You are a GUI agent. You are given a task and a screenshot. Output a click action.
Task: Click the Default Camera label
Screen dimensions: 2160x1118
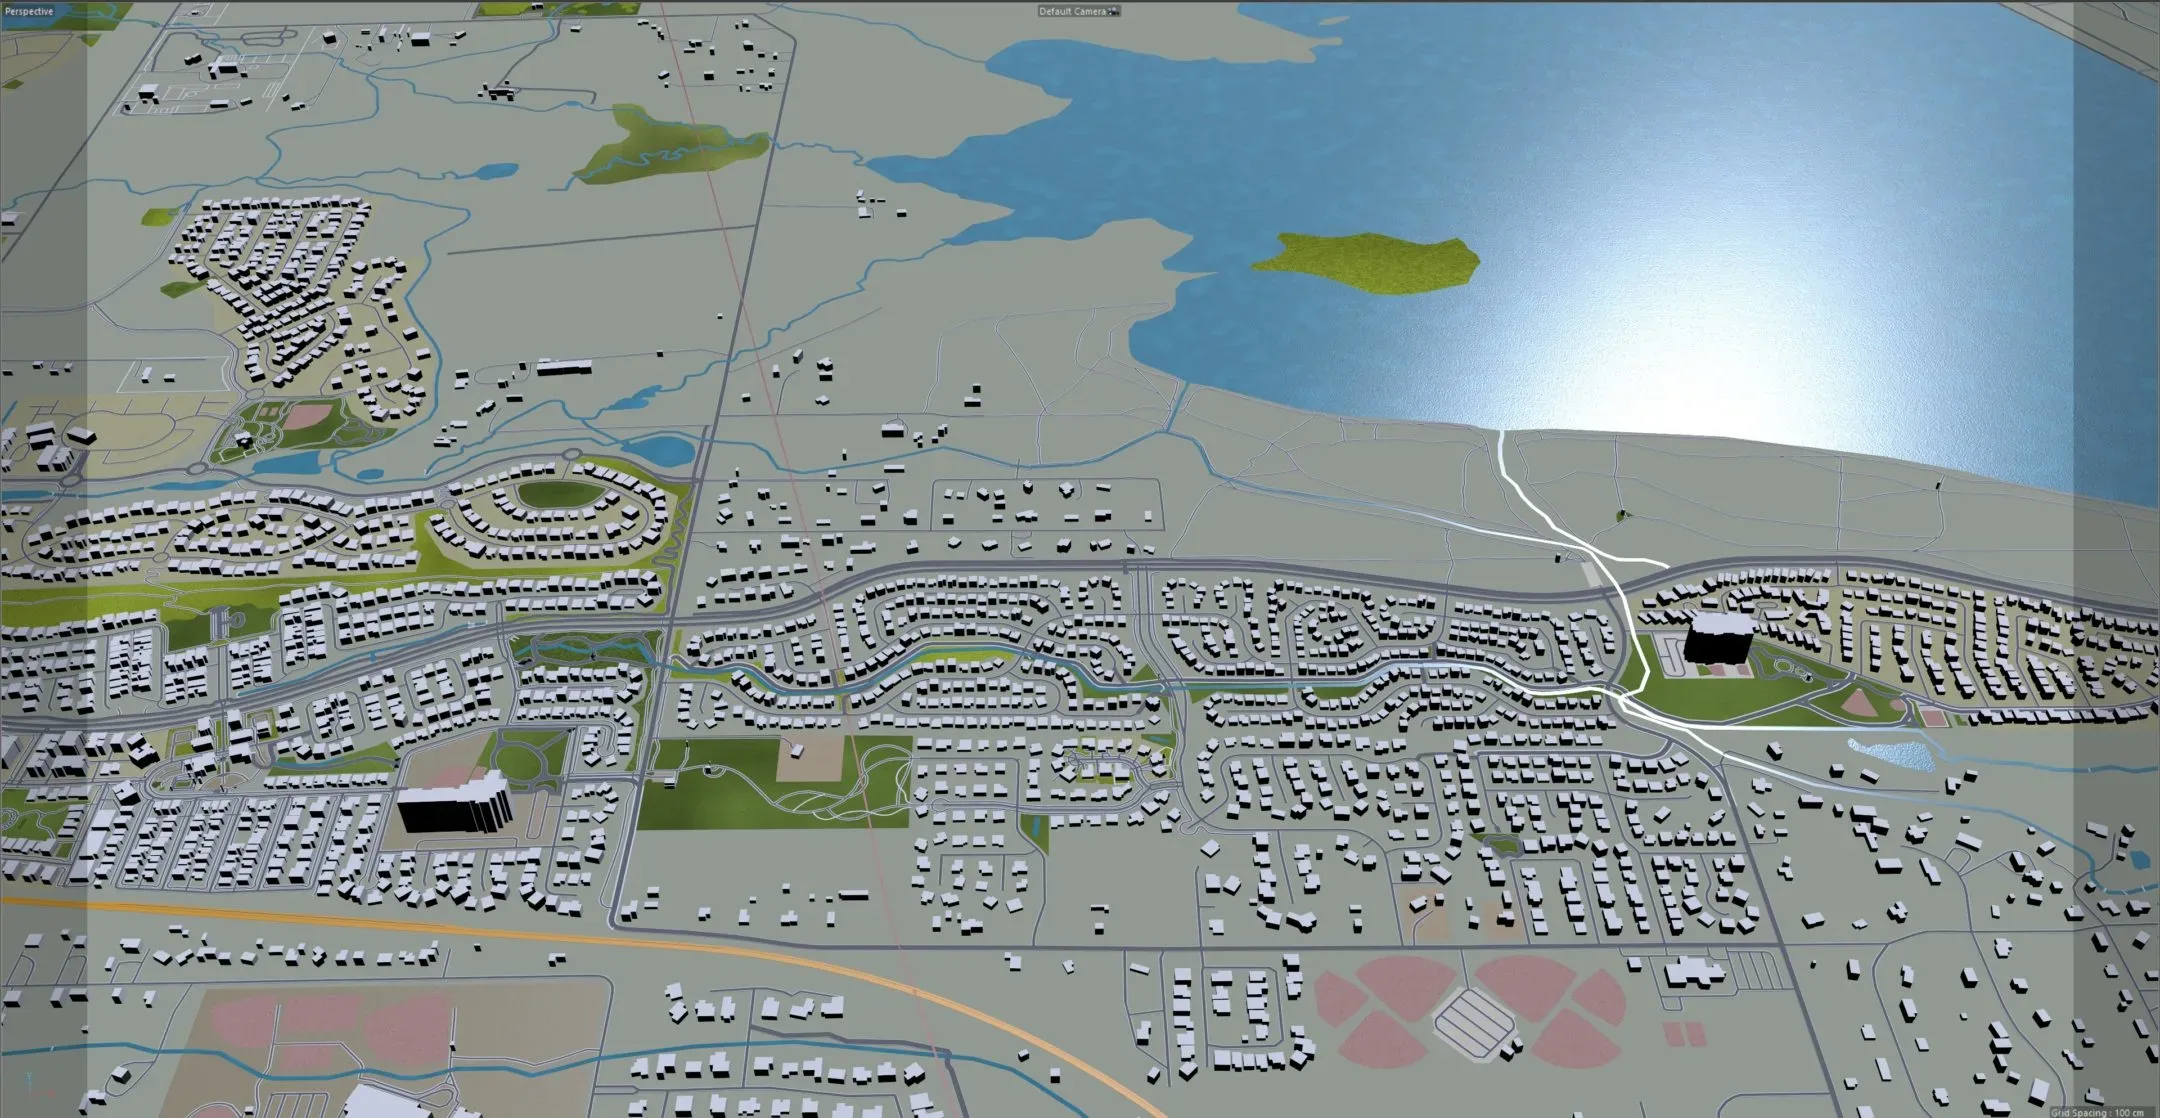(x=1072, y=12)
